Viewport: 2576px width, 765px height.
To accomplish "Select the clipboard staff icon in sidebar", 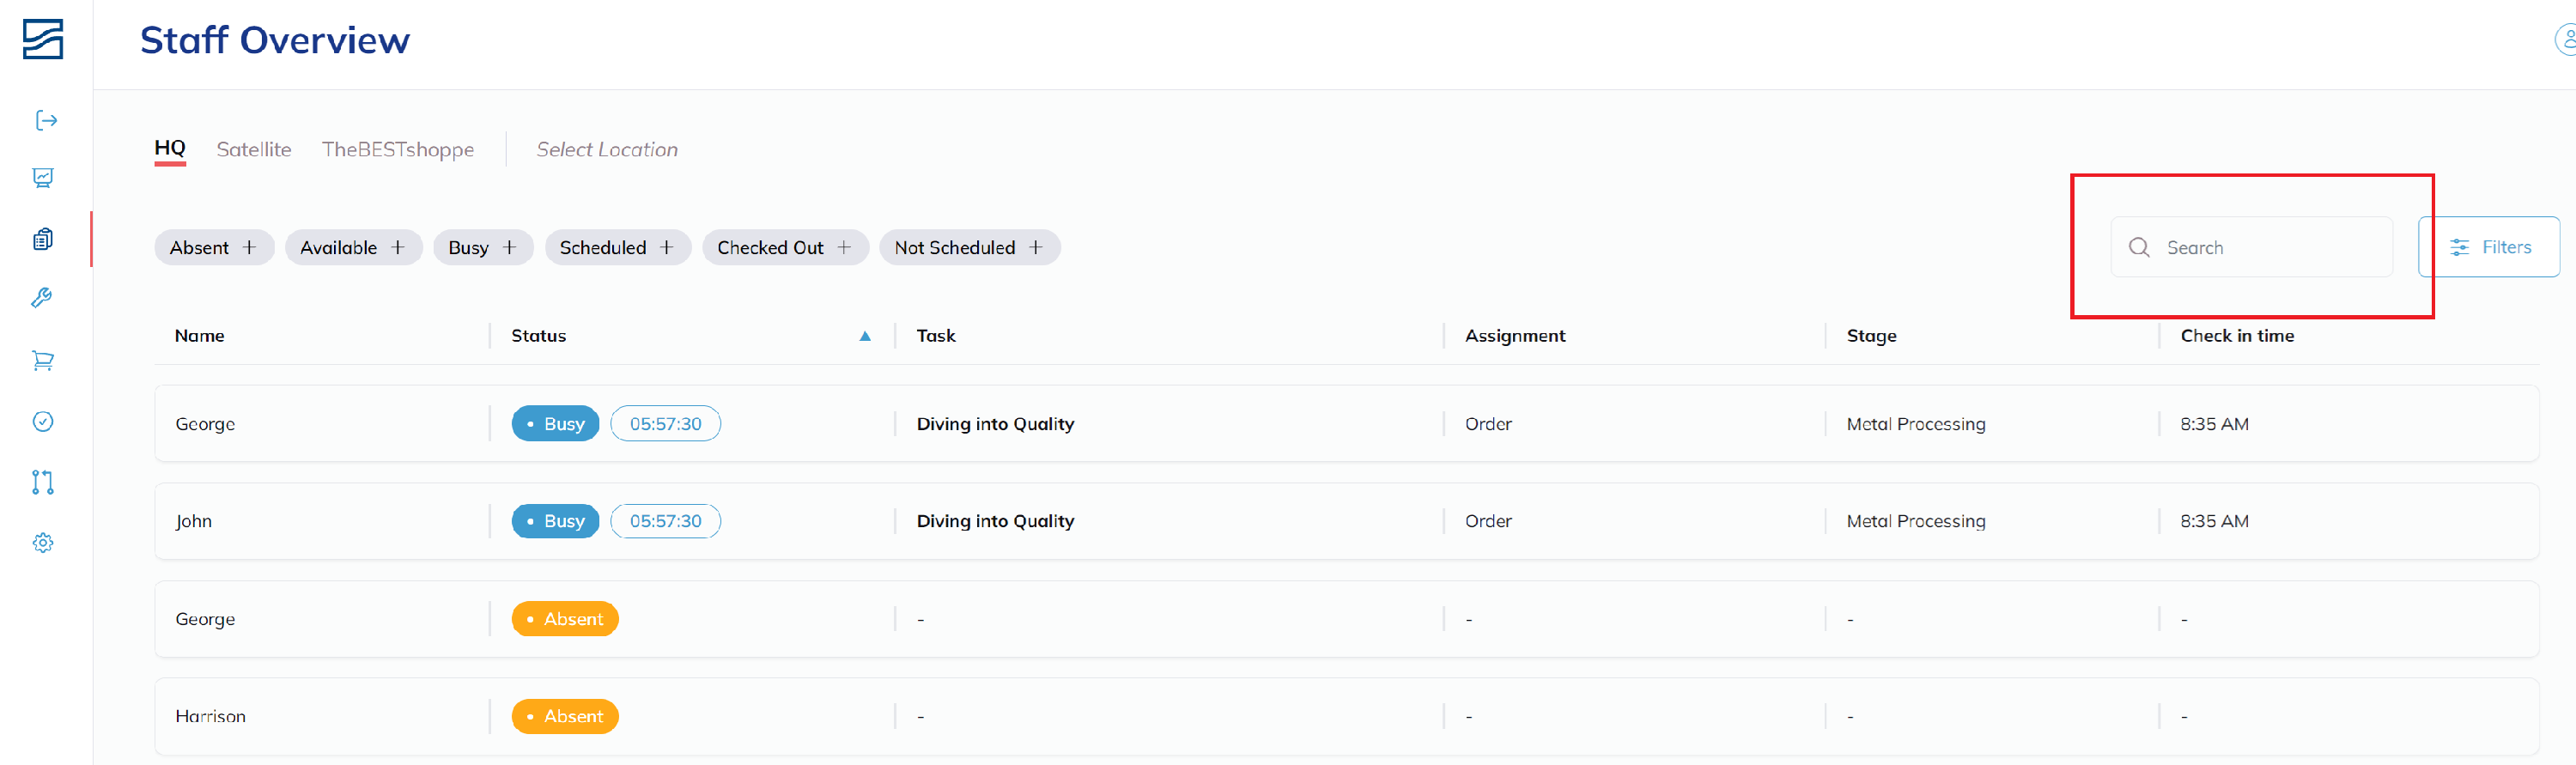I will pos(43,239).
